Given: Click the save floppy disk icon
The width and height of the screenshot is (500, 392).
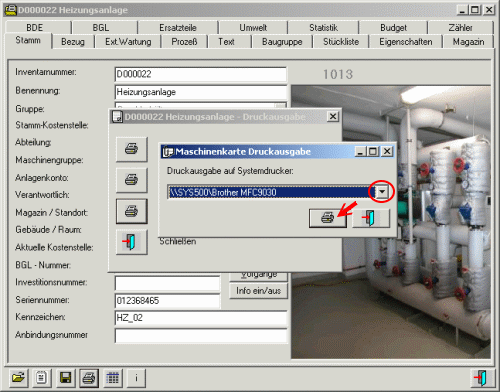Looking at the screenshot, I should click(x=65, y=378).
